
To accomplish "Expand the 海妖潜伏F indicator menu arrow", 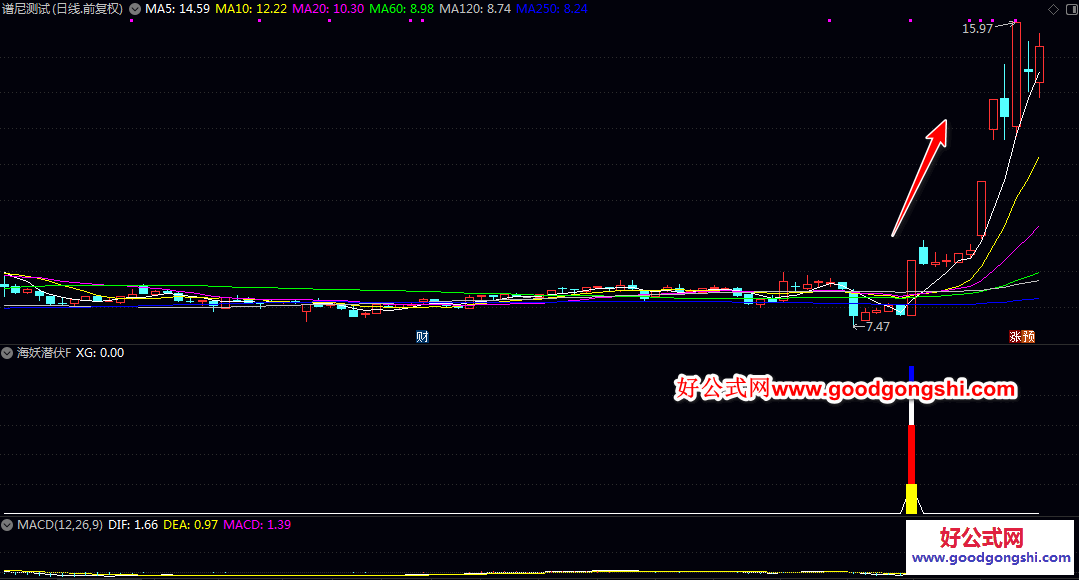I will click(7, 353).
